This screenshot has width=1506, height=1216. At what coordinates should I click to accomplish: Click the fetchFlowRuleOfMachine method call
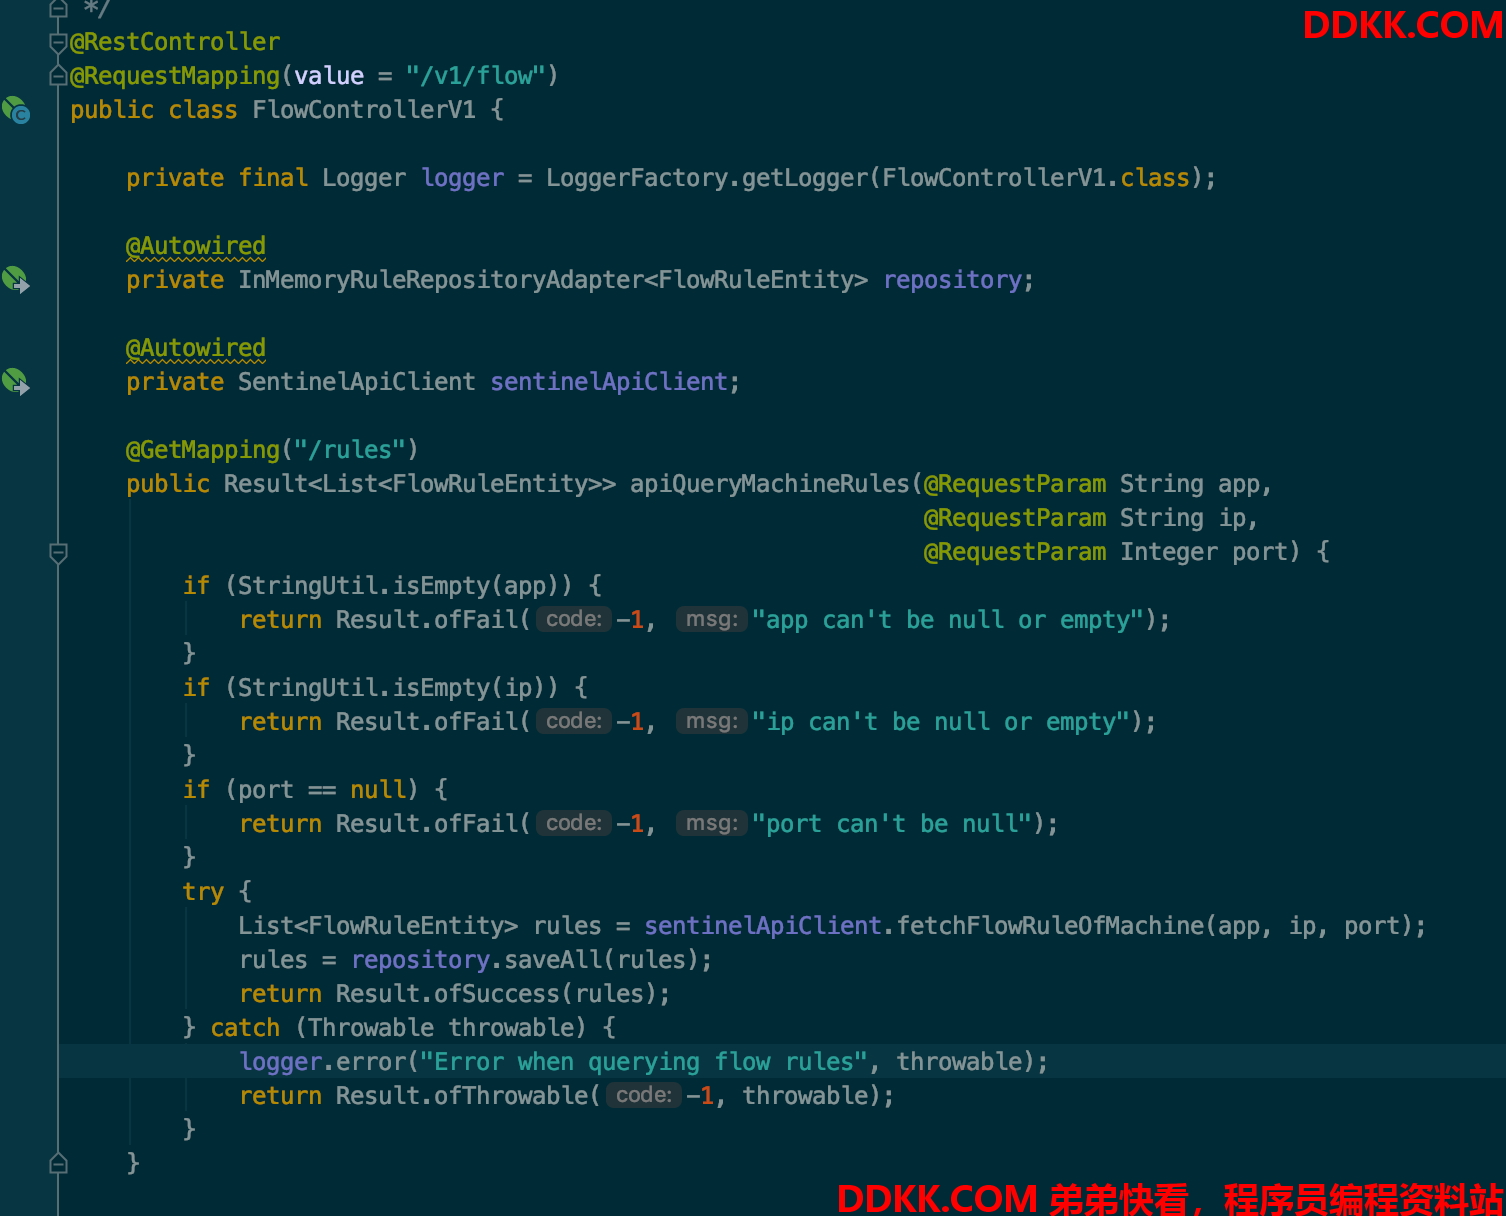[1050, 926]
